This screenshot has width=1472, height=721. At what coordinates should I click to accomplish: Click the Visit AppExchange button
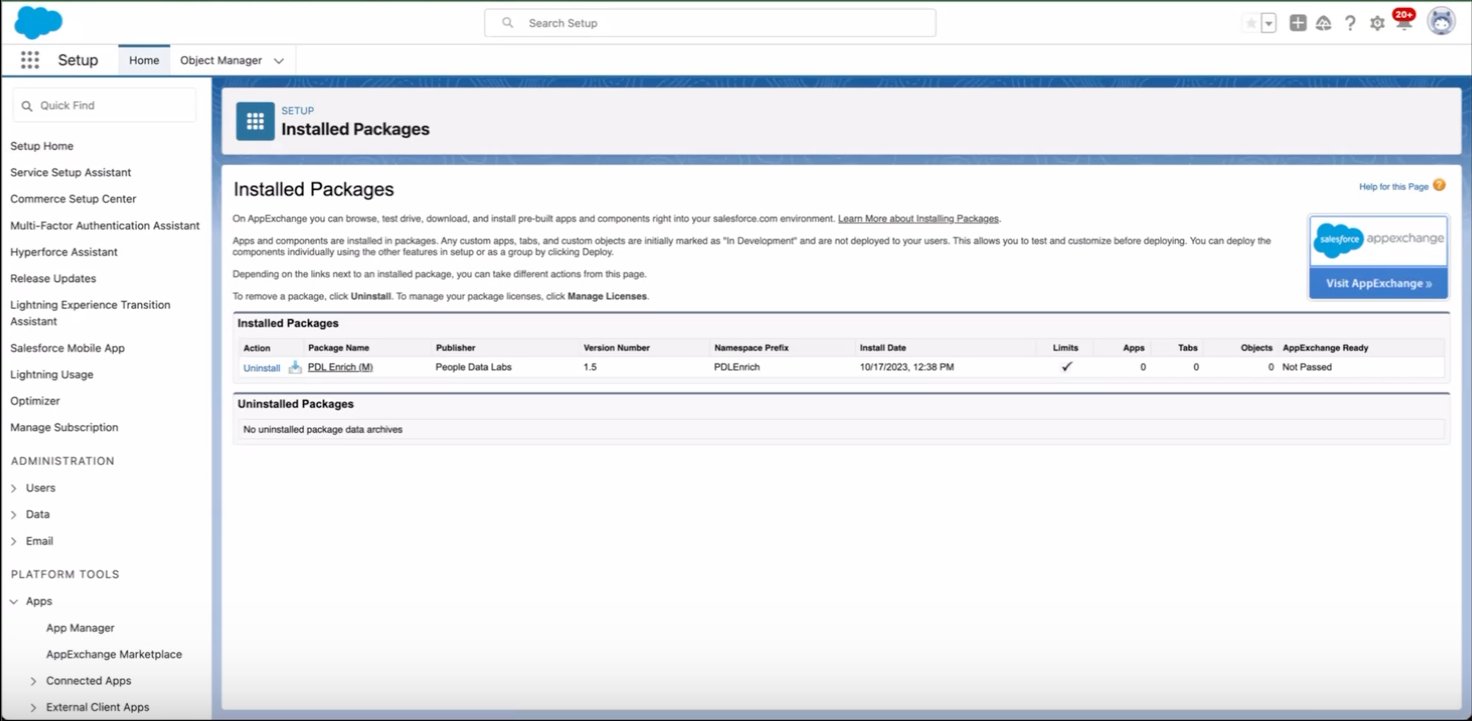click(1378, 284)
